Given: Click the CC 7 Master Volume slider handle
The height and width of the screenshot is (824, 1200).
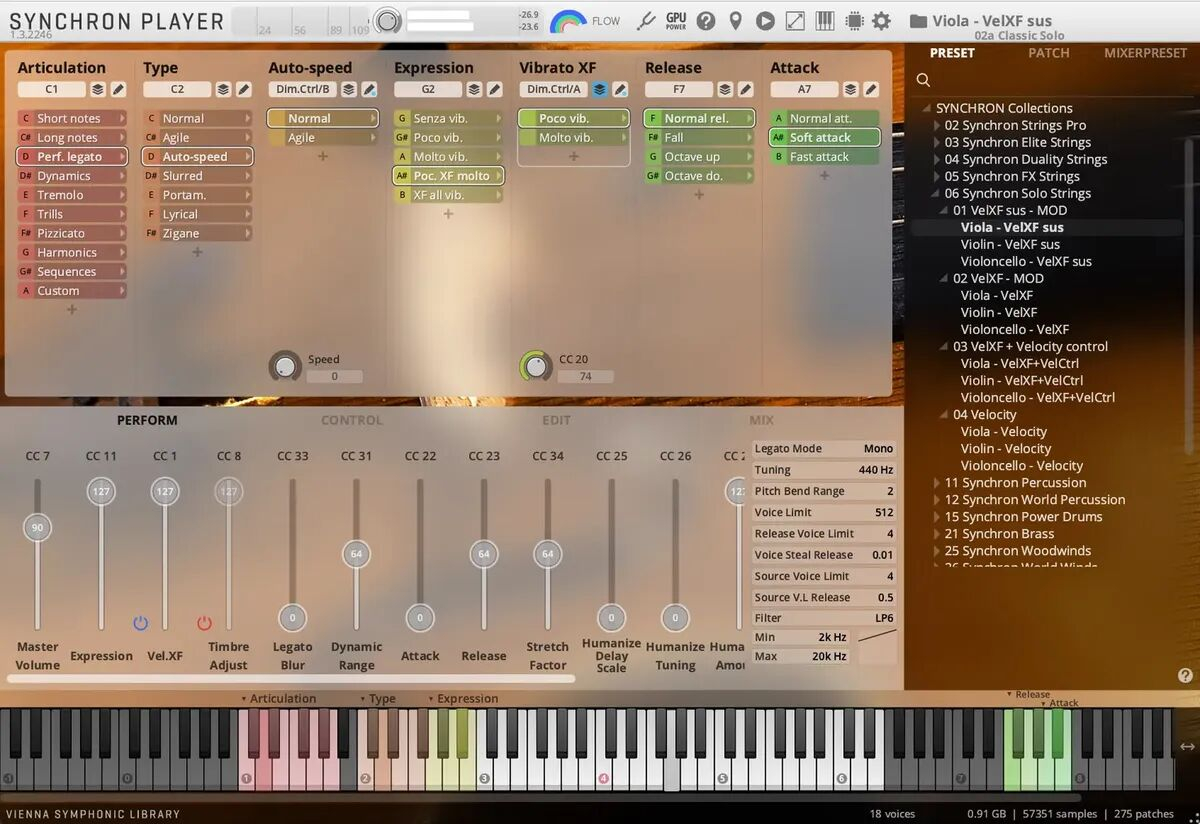Looking at the screenshot, I should [38, 528].
